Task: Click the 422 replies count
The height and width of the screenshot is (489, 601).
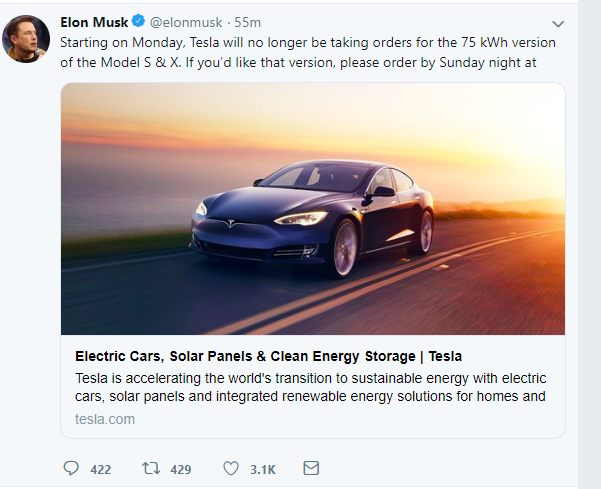Action: point(100,469)
